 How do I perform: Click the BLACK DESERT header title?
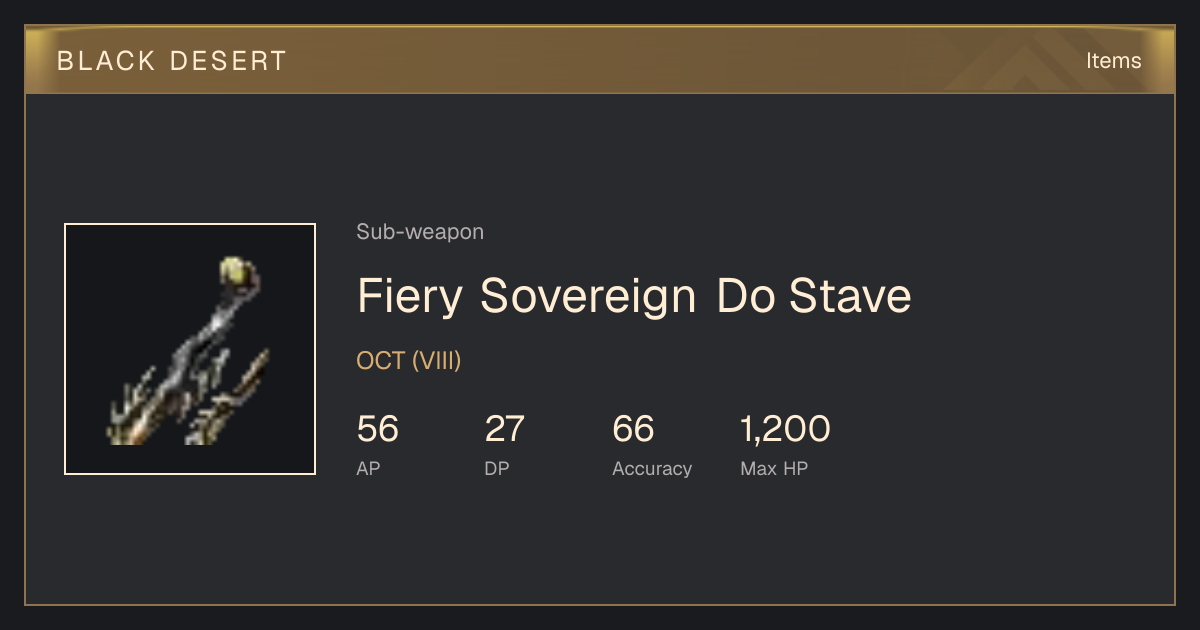coord(172,60)
